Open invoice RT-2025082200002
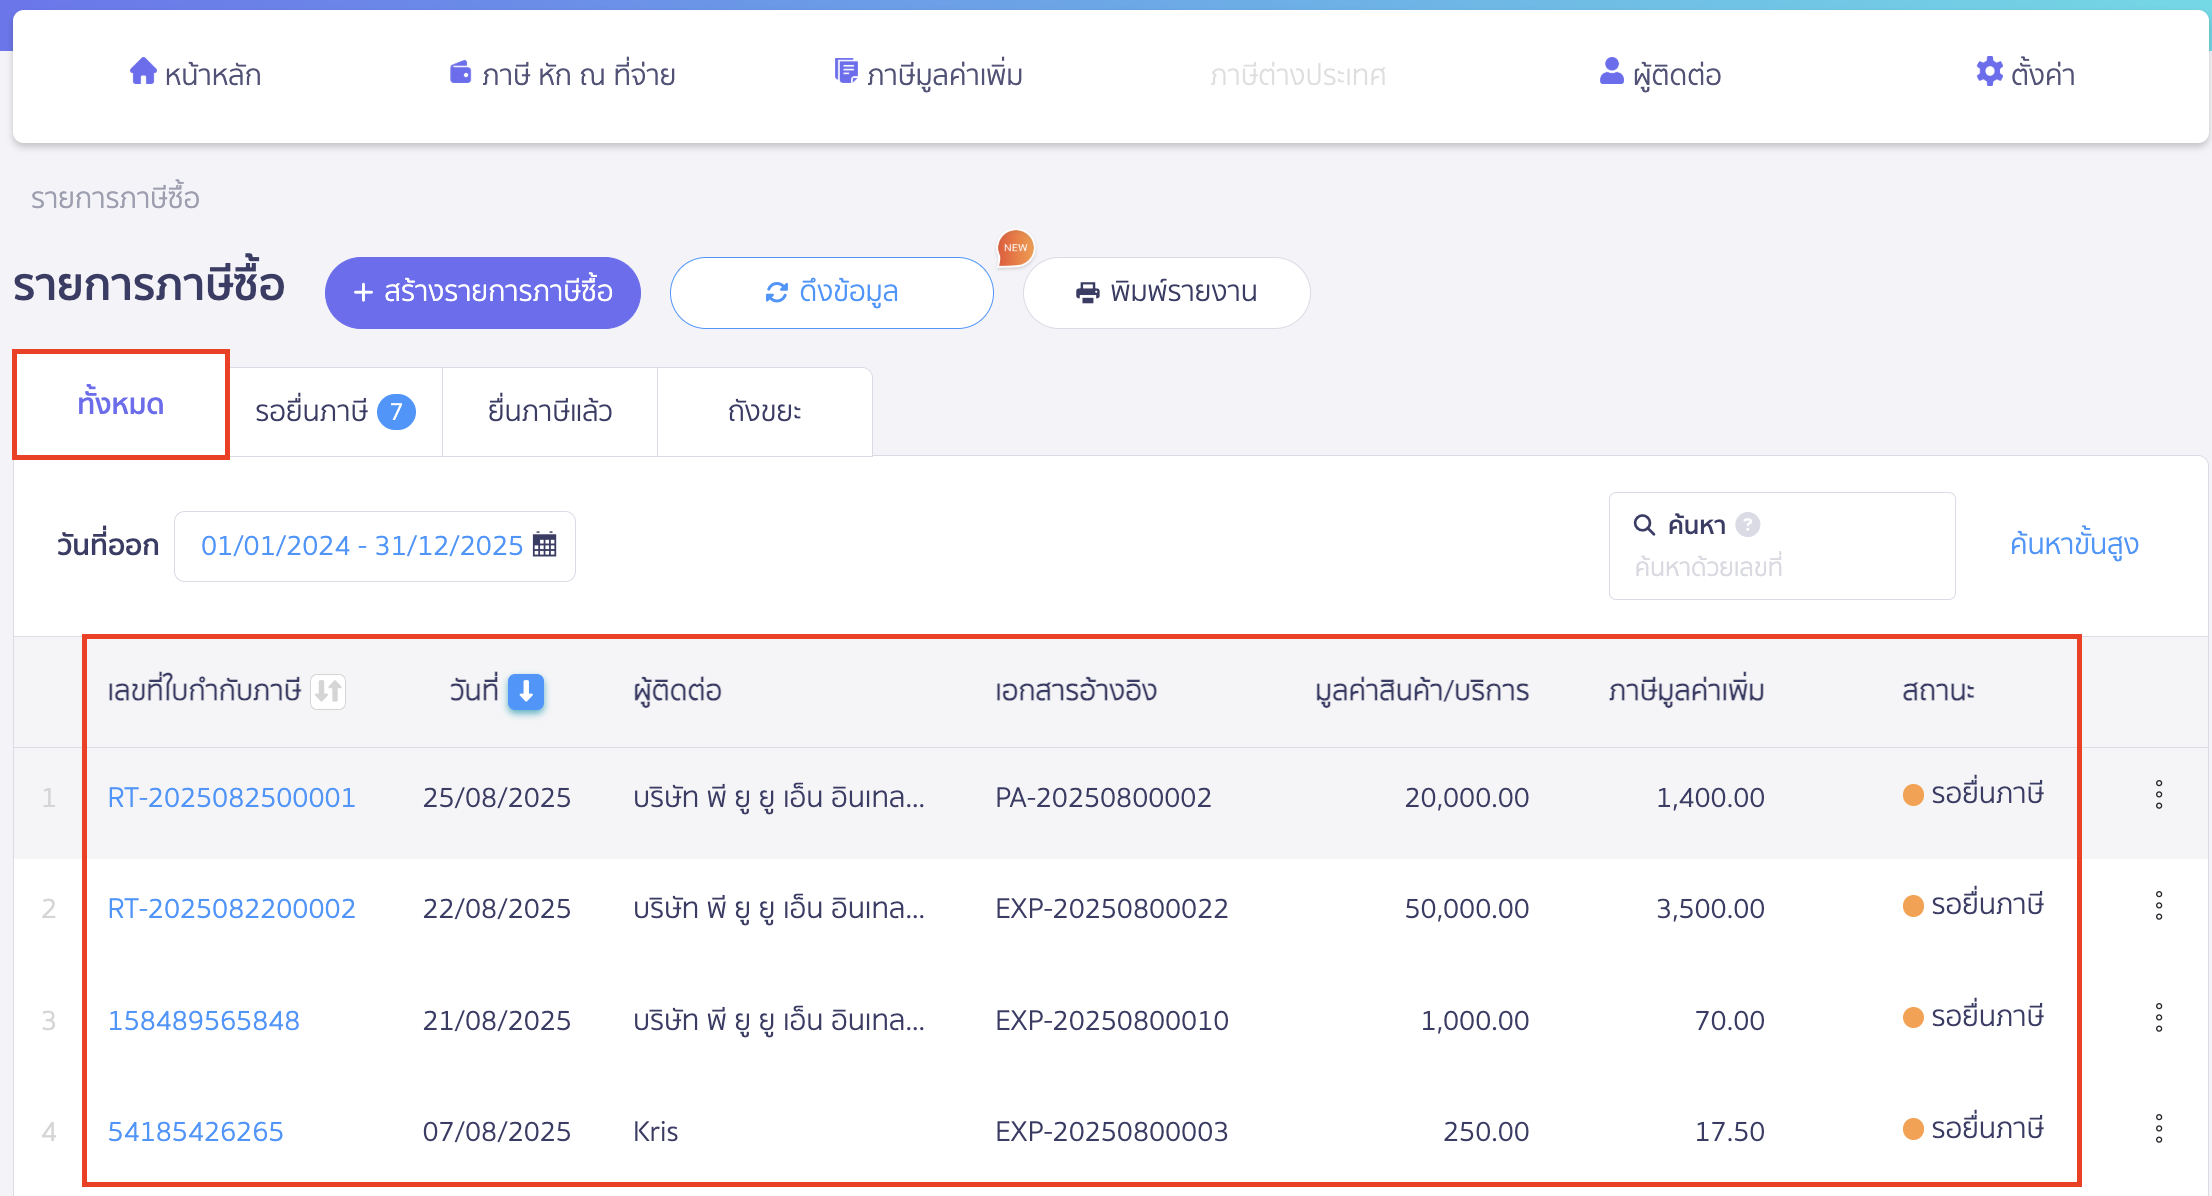This screenshot has width=2212, height=1196. pyautogui.click(x=231, y=908)
